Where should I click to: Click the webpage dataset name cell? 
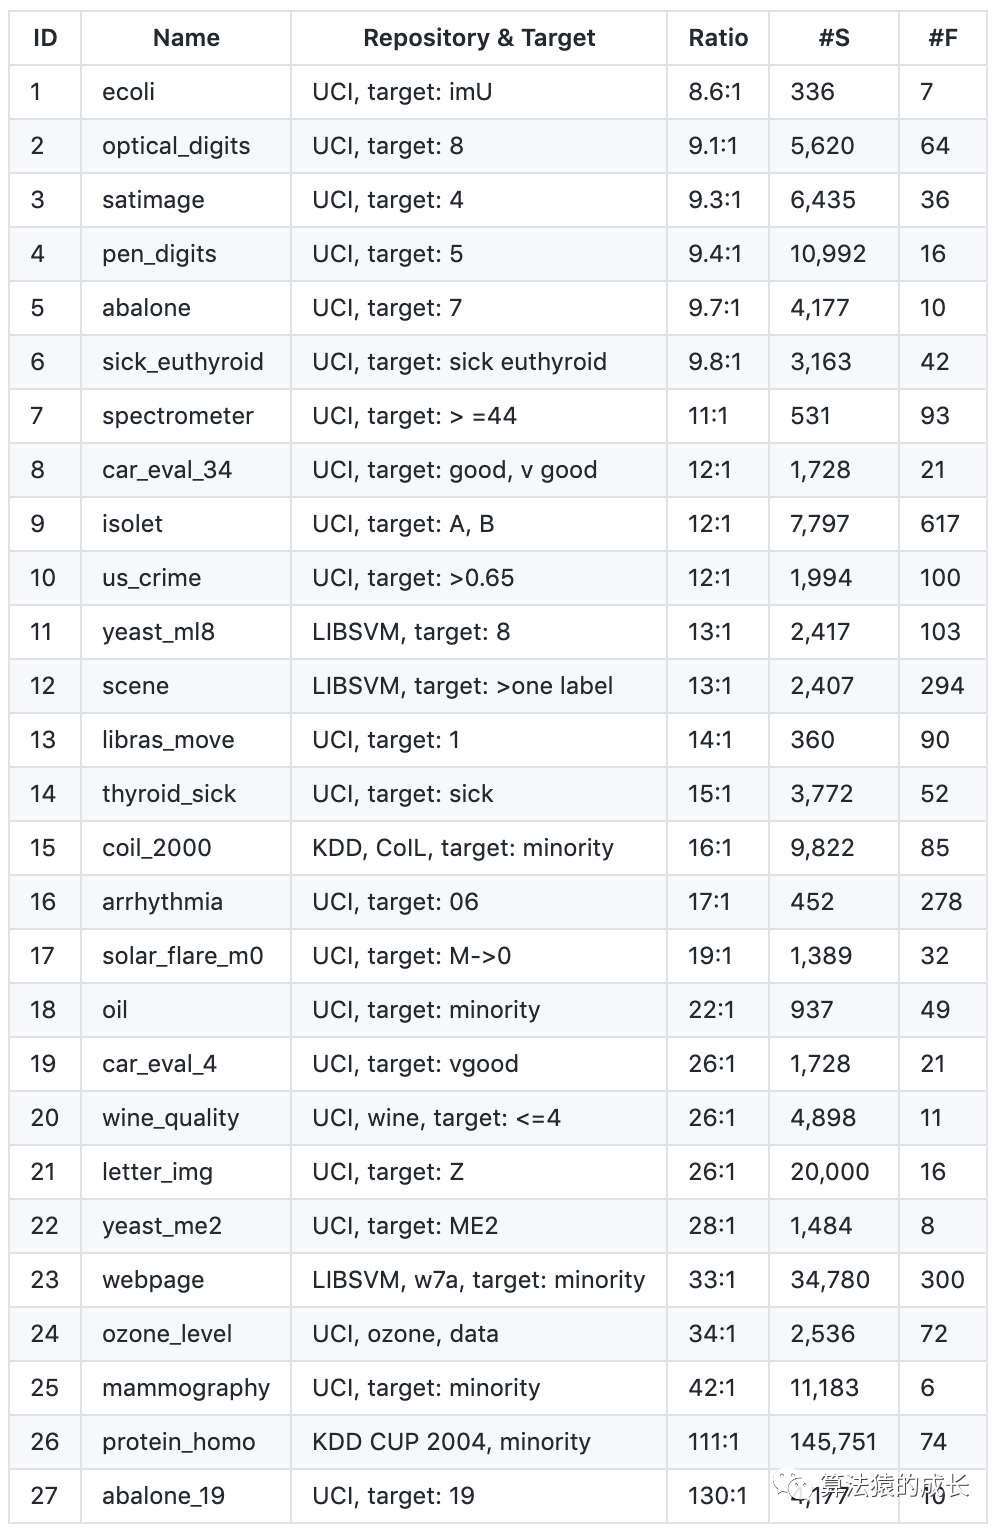(x=153, y=1280)
